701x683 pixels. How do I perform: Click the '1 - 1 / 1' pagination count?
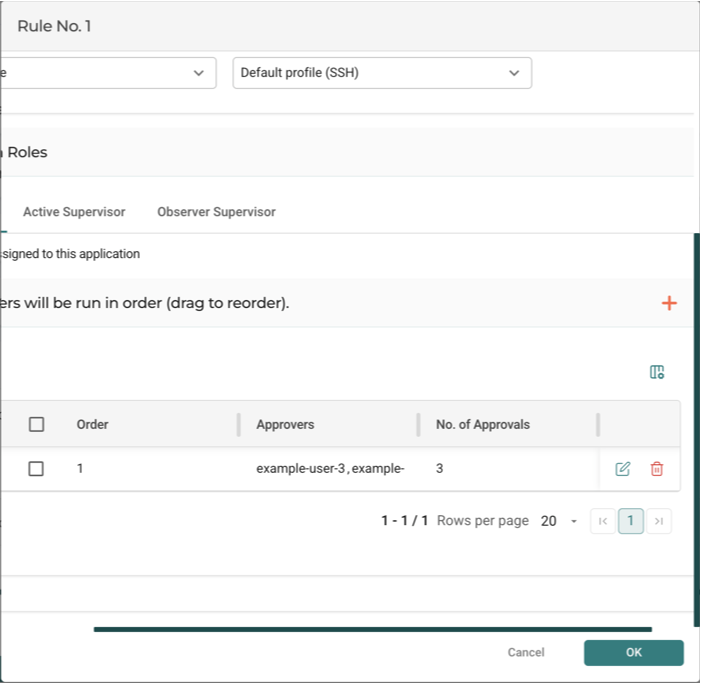pos(405,521)
